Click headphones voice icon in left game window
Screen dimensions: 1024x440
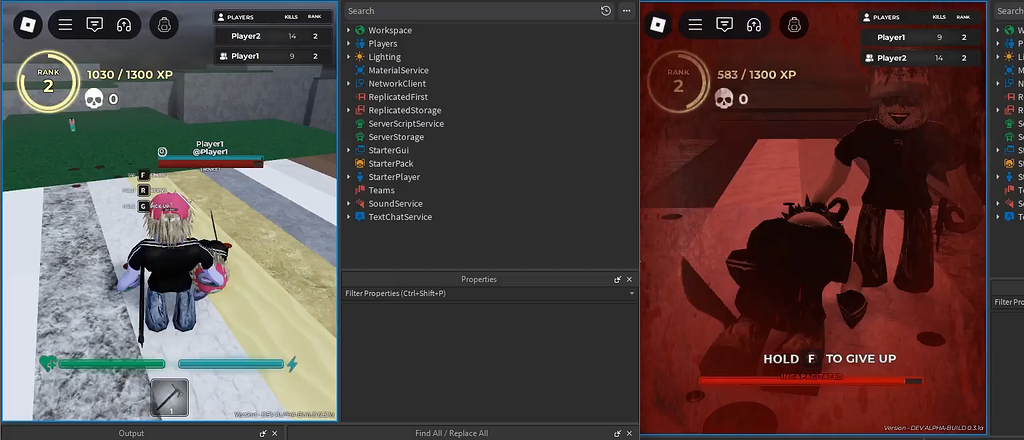coord(124,25)
